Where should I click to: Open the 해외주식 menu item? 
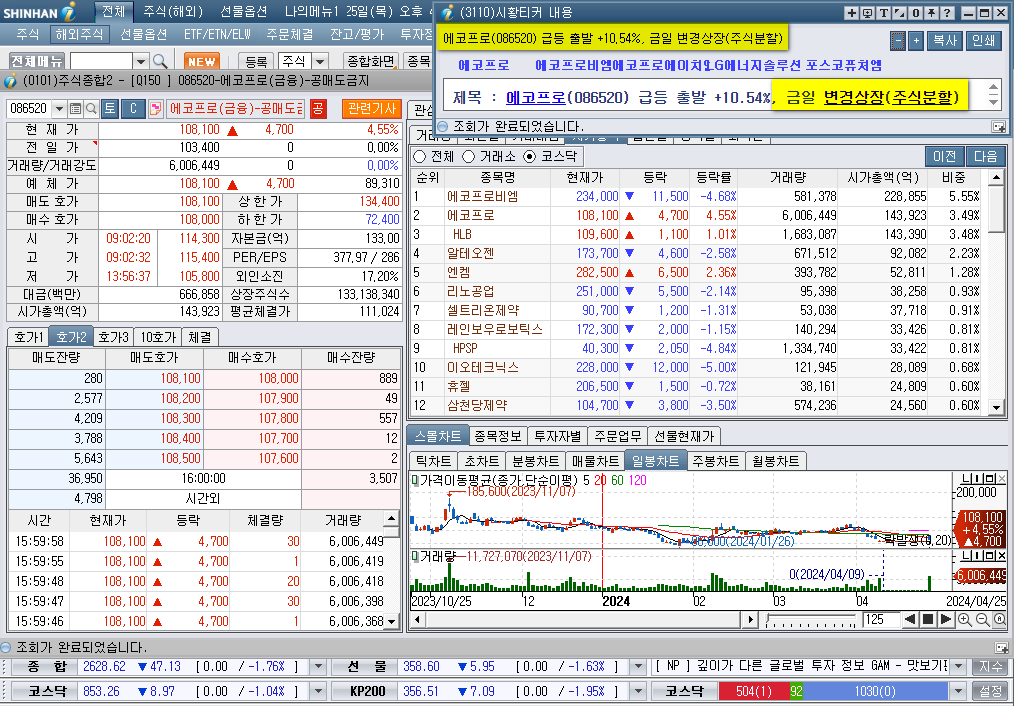(x=78, y=34)
